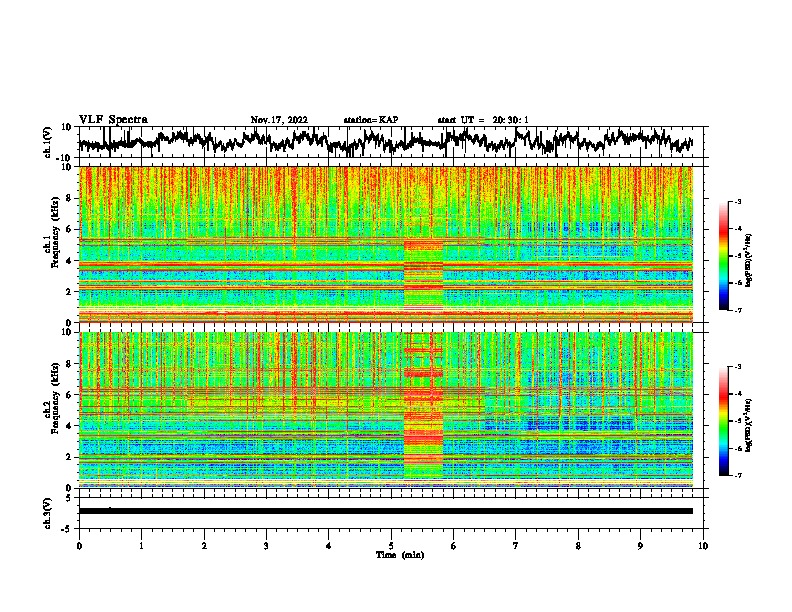
Task: Click the broadband burst in the ch.2 spectrogram
Action: pyautogui.click(x=423, y=405)
